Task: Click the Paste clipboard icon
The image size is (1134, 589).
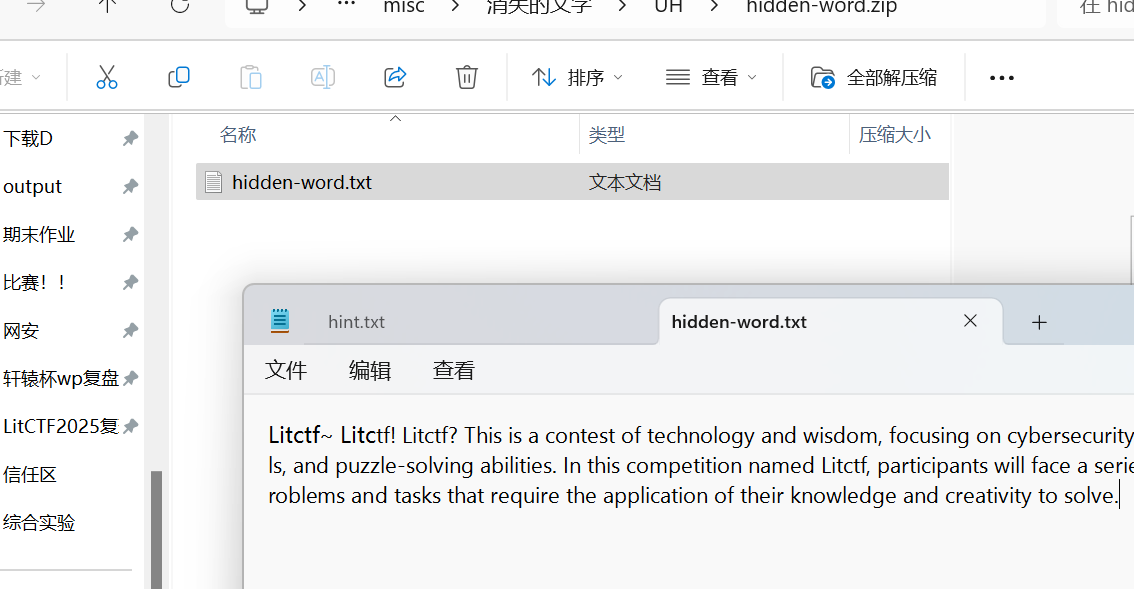Action: point(250,77)
